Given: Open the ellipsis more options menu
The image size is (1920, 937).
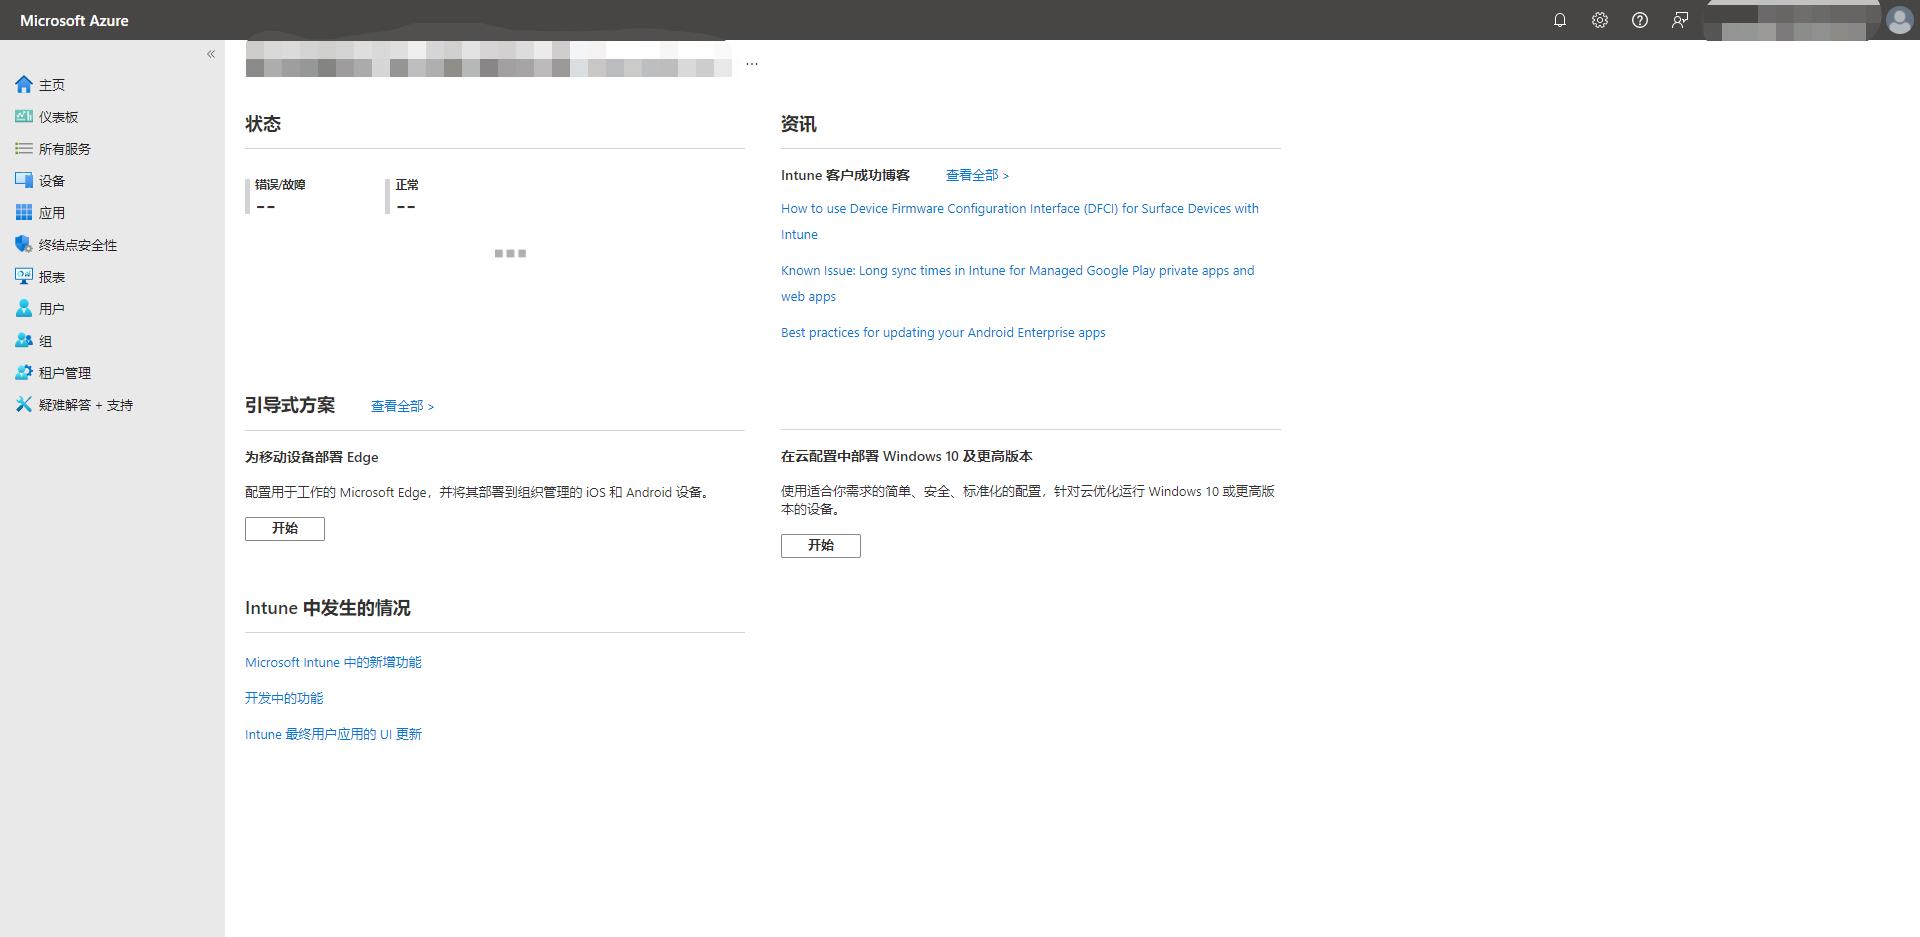Looking at the screenshot, I should pyautogui.click(x=752, y=62).
